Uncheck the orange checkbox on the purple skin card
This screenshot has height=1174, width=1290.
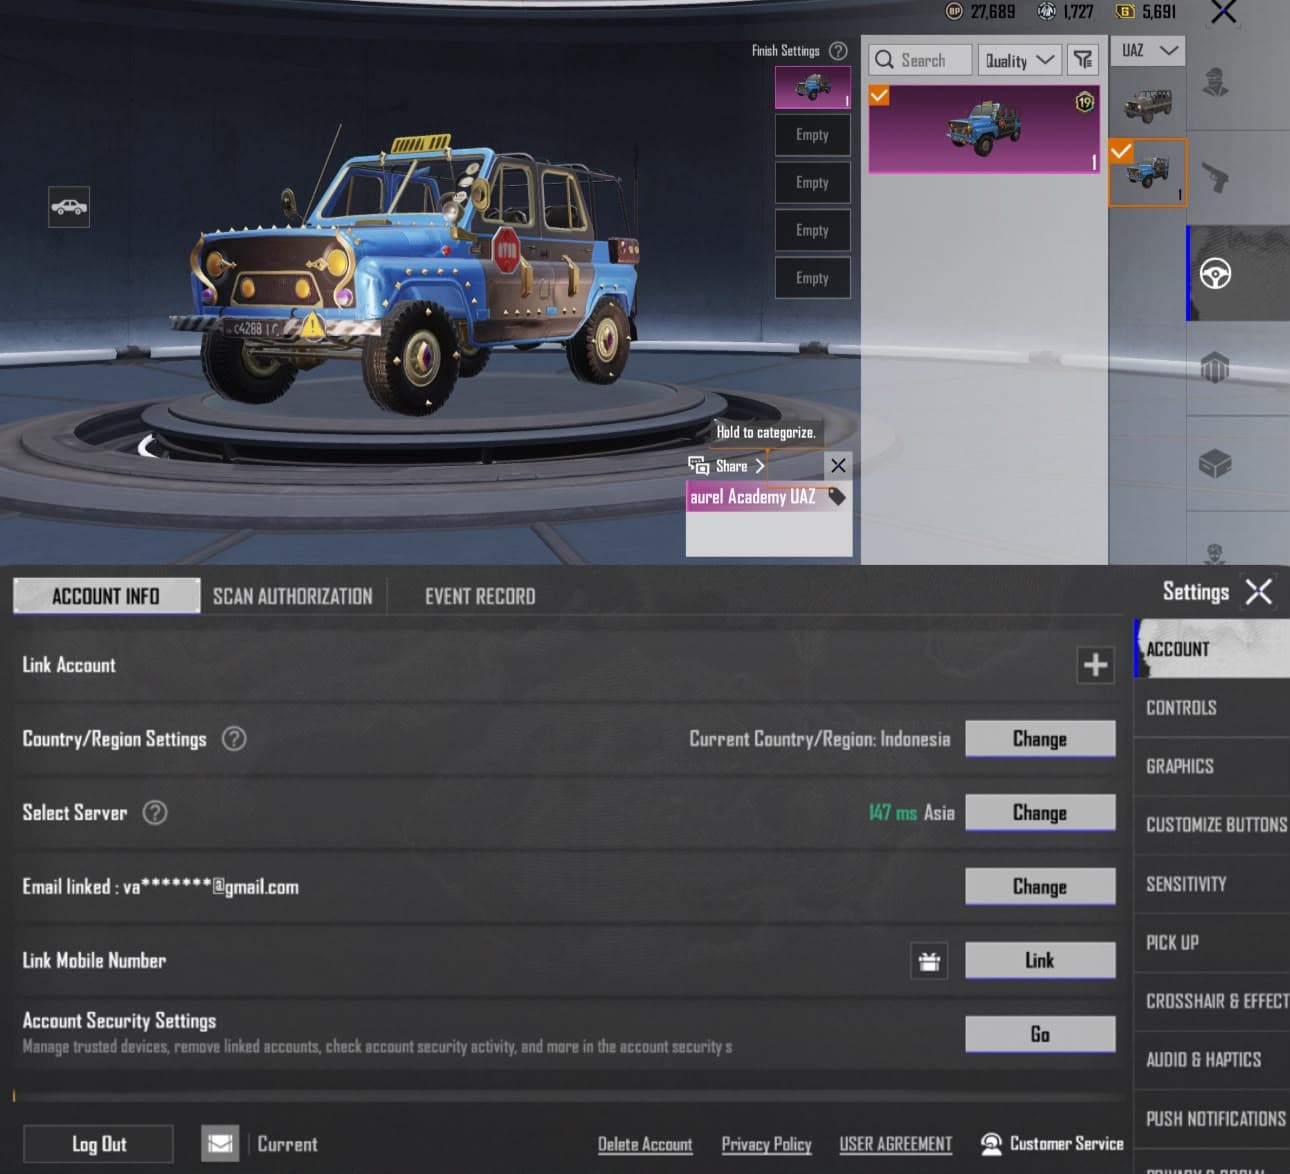[879, 95]
